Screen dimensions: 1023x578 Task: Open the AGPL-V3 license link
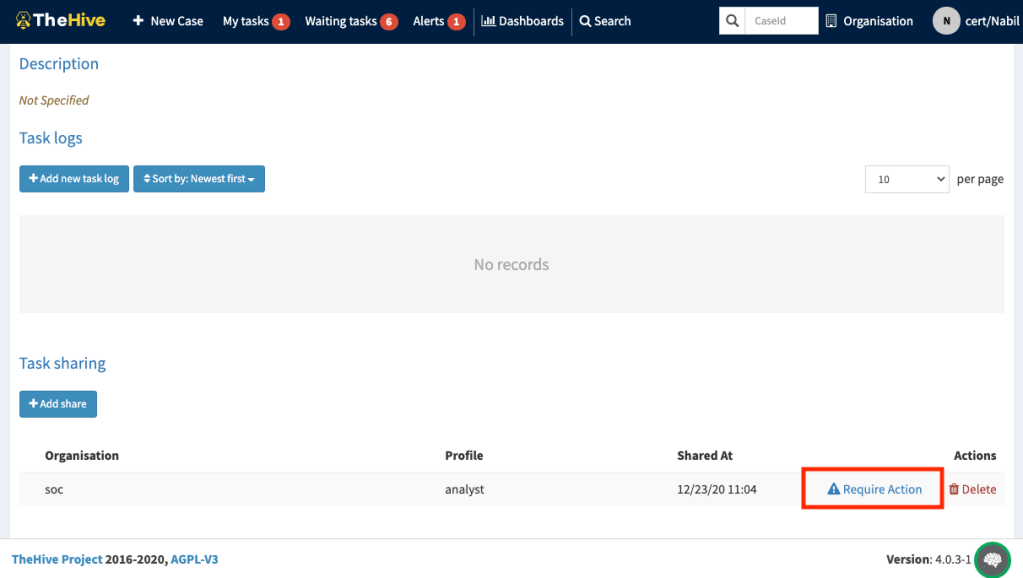(194, 559)
